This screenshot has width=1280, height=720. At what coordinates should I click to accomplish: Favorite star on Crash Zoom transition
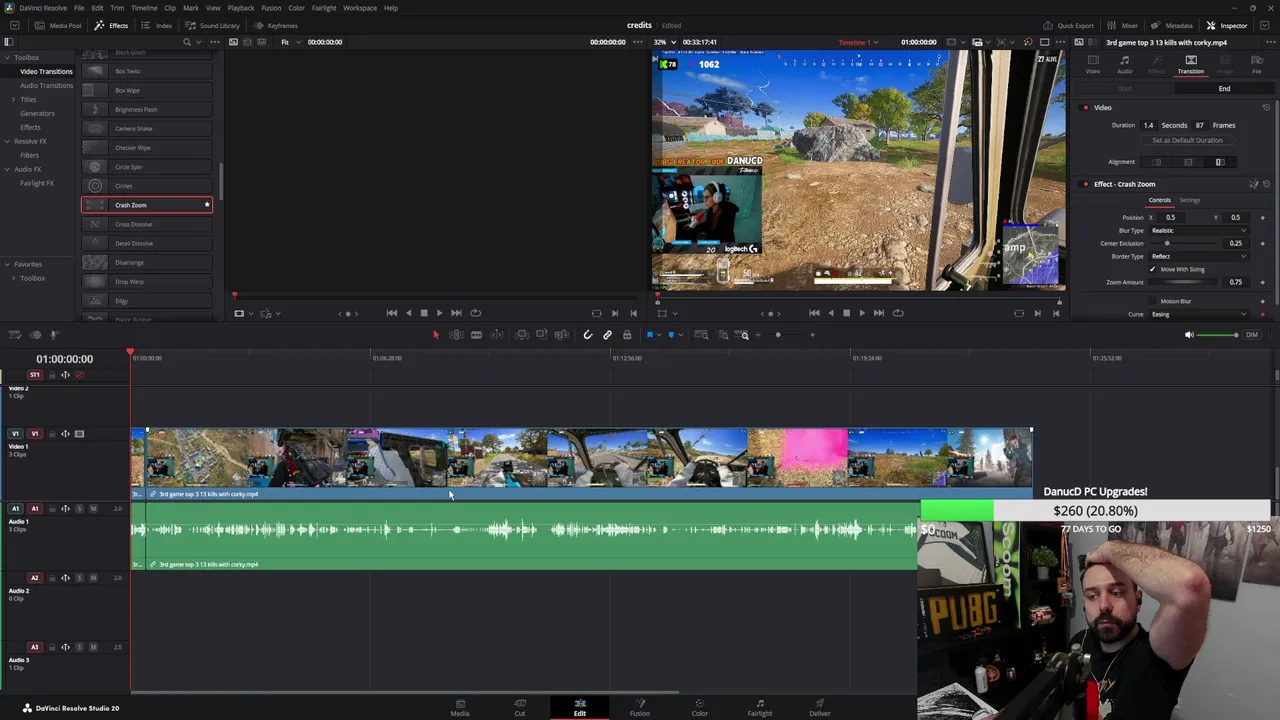(207, 205)
